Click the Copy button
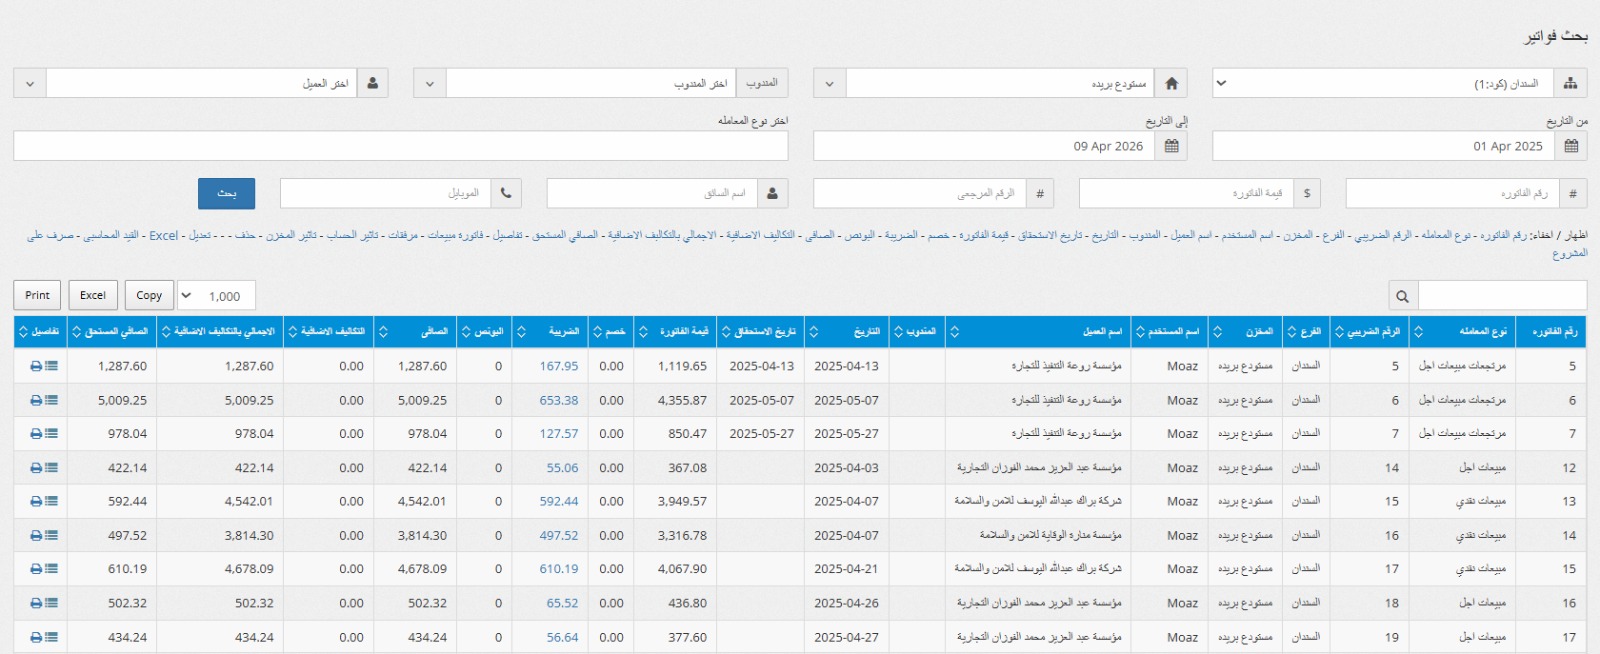Image resolution: width=1600 pixels, height=654 pixels. click(149, 295)
